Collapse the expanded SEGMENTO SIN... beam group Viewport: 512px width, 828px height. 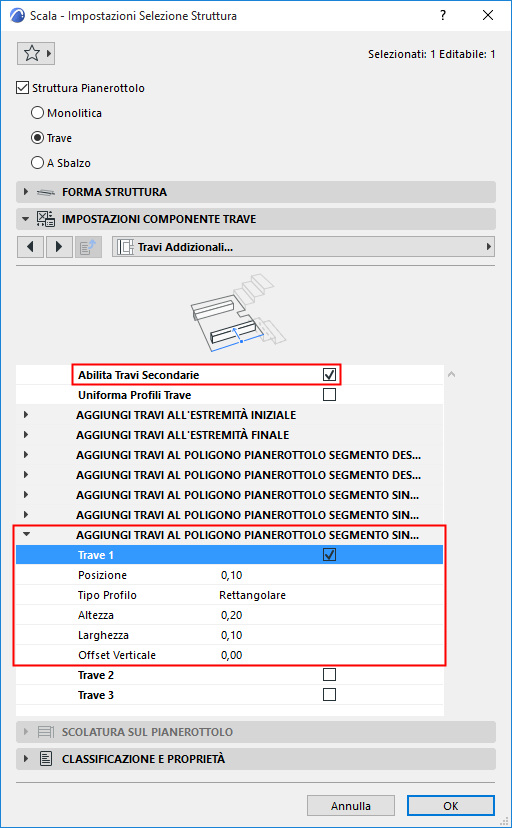[x=26, y=534]
